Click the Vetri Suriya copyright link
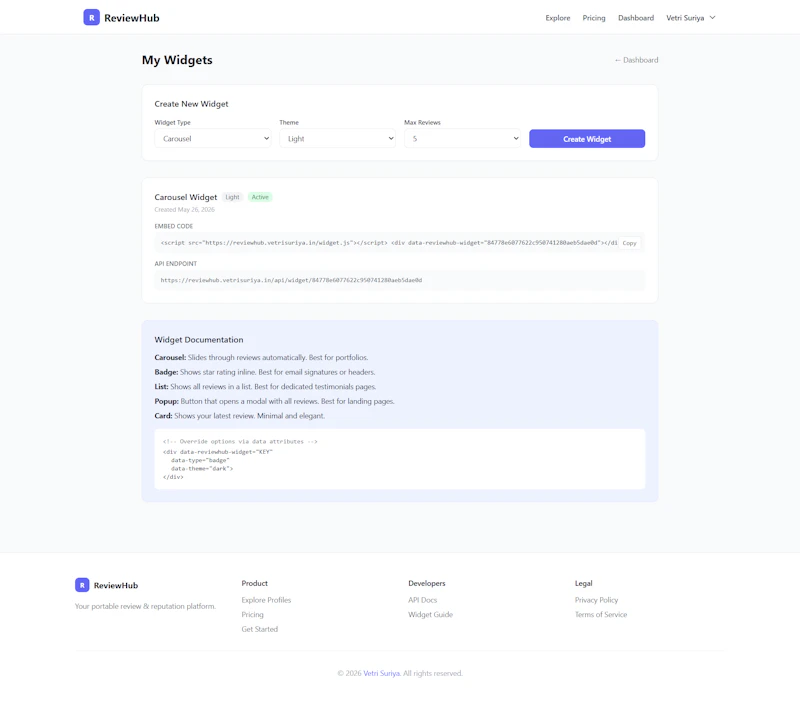800x703 pixels. 382,673
